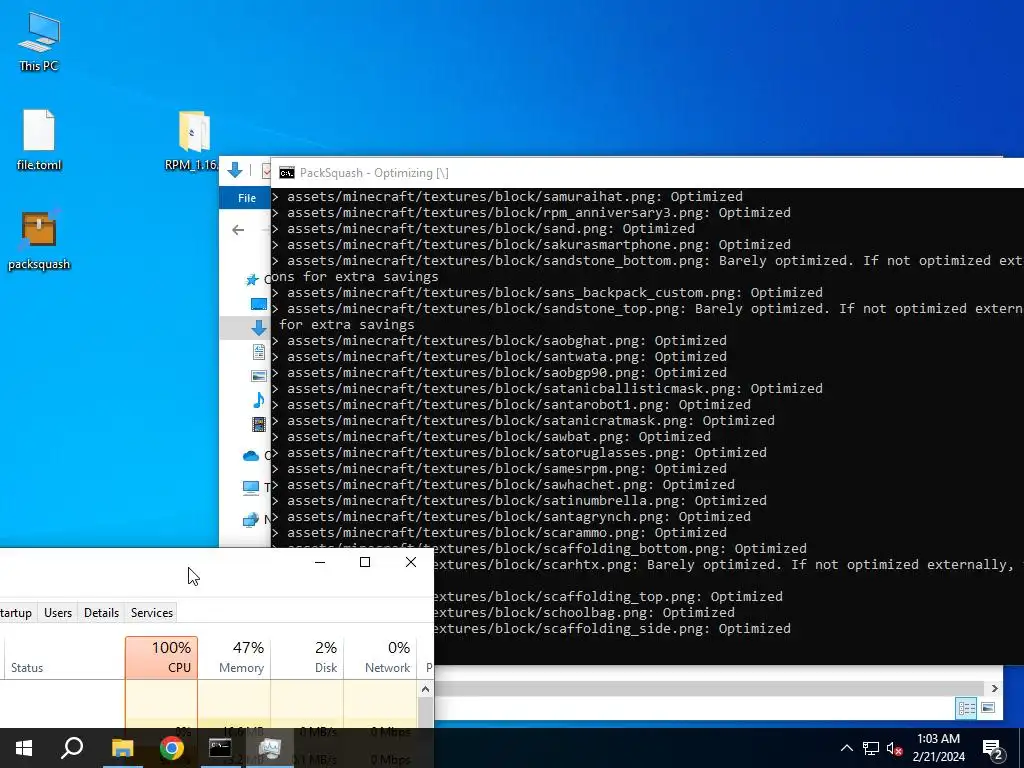Sort by Status column in Task Manager
The width and height of the screenshot is (1024, 768).
[64, 658]
